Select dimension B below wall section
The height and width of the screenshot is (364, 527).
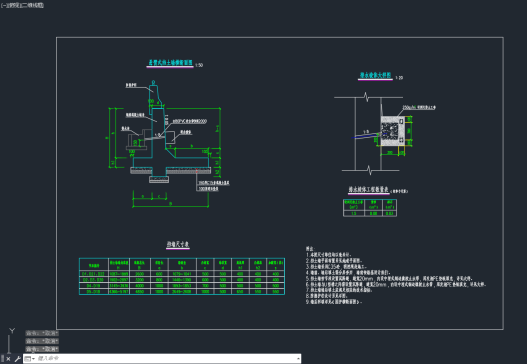[170, 203]
